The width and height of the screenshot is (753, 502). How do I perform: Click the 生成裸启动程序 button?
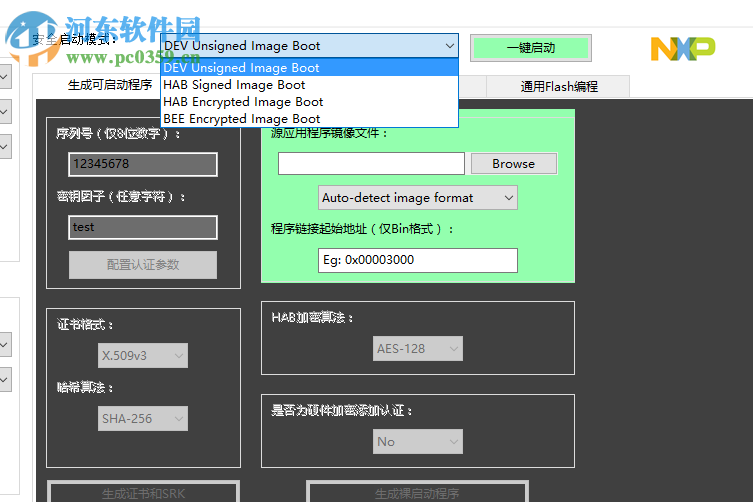(x=417, y=493)
